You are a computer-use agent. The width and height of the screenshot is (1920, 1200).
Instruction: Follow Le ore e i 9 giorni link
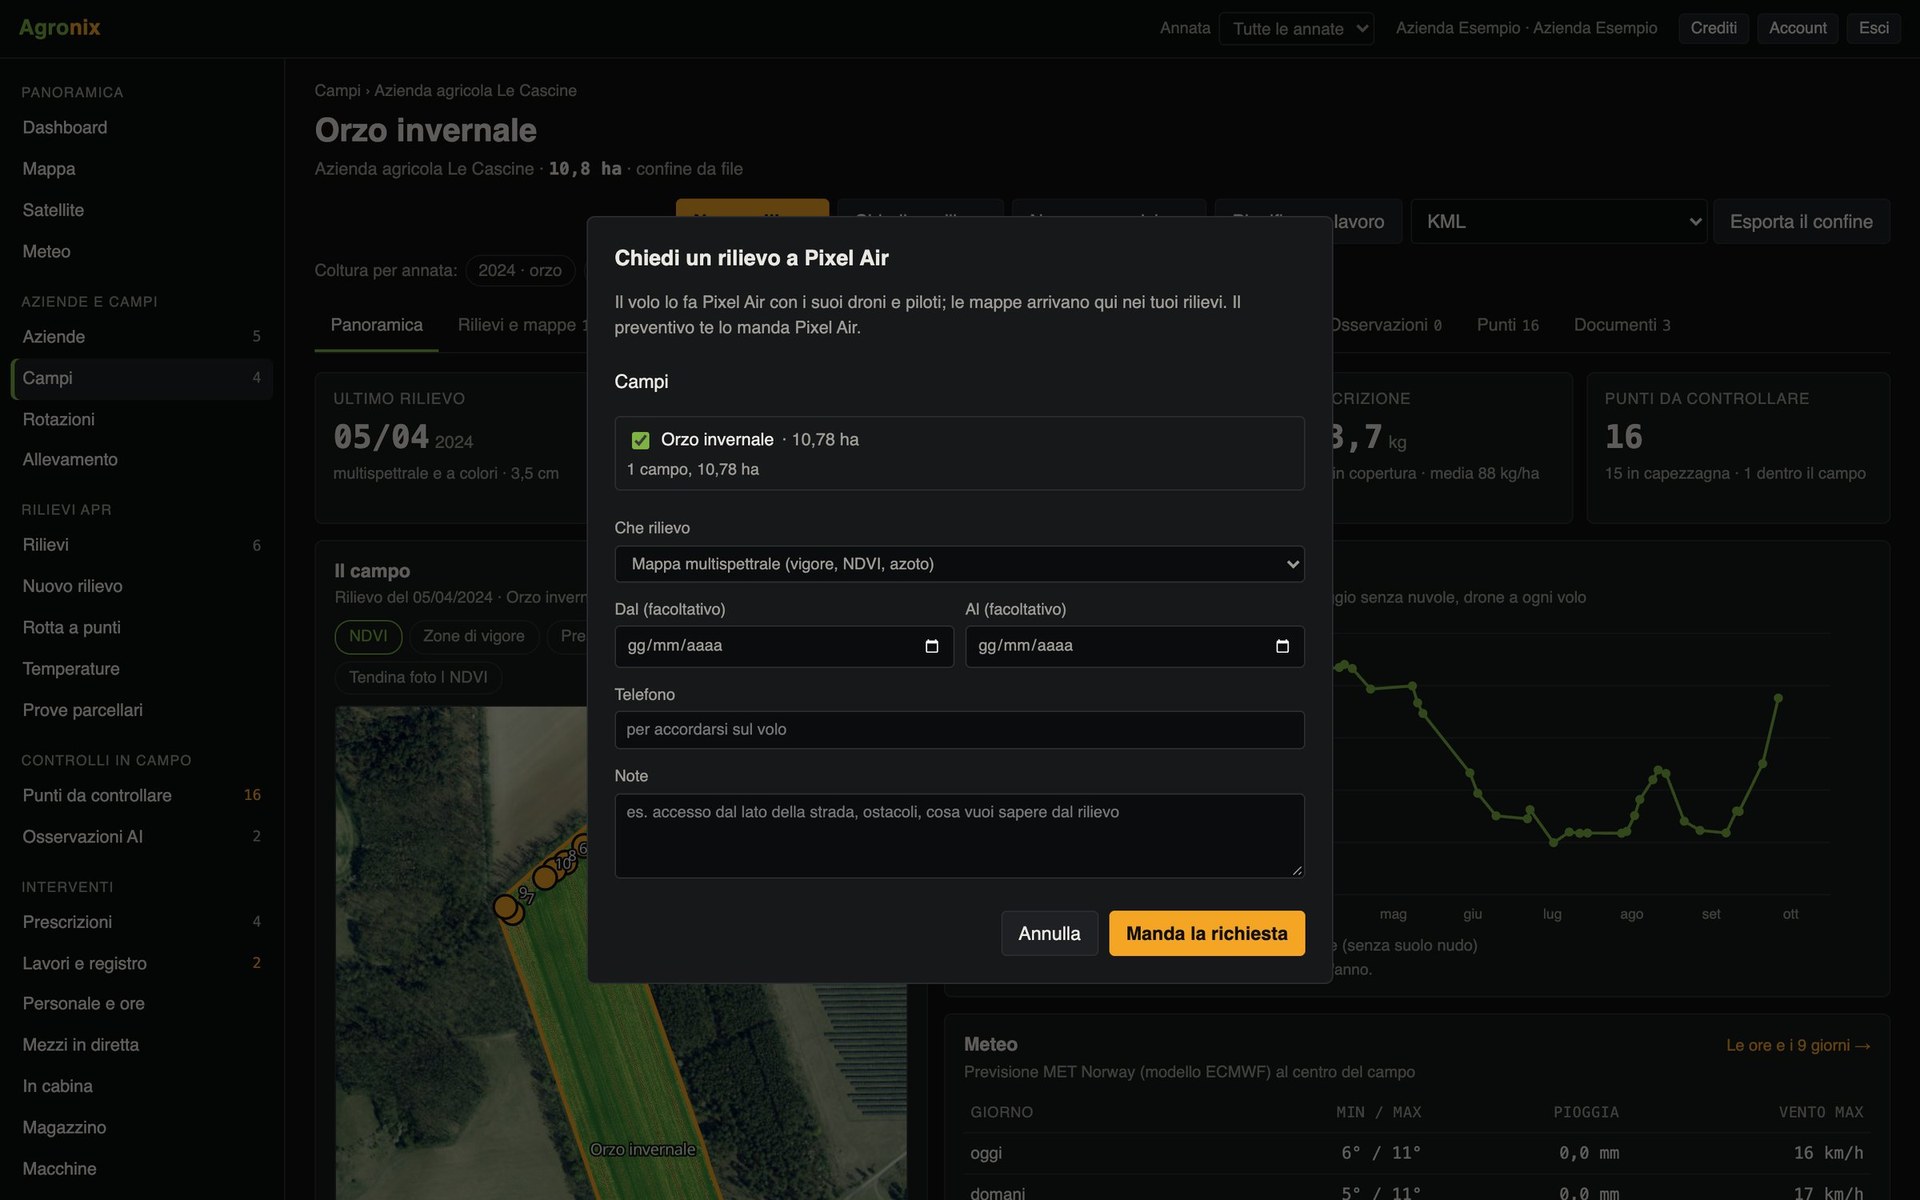click(x=1798, y=1045)
